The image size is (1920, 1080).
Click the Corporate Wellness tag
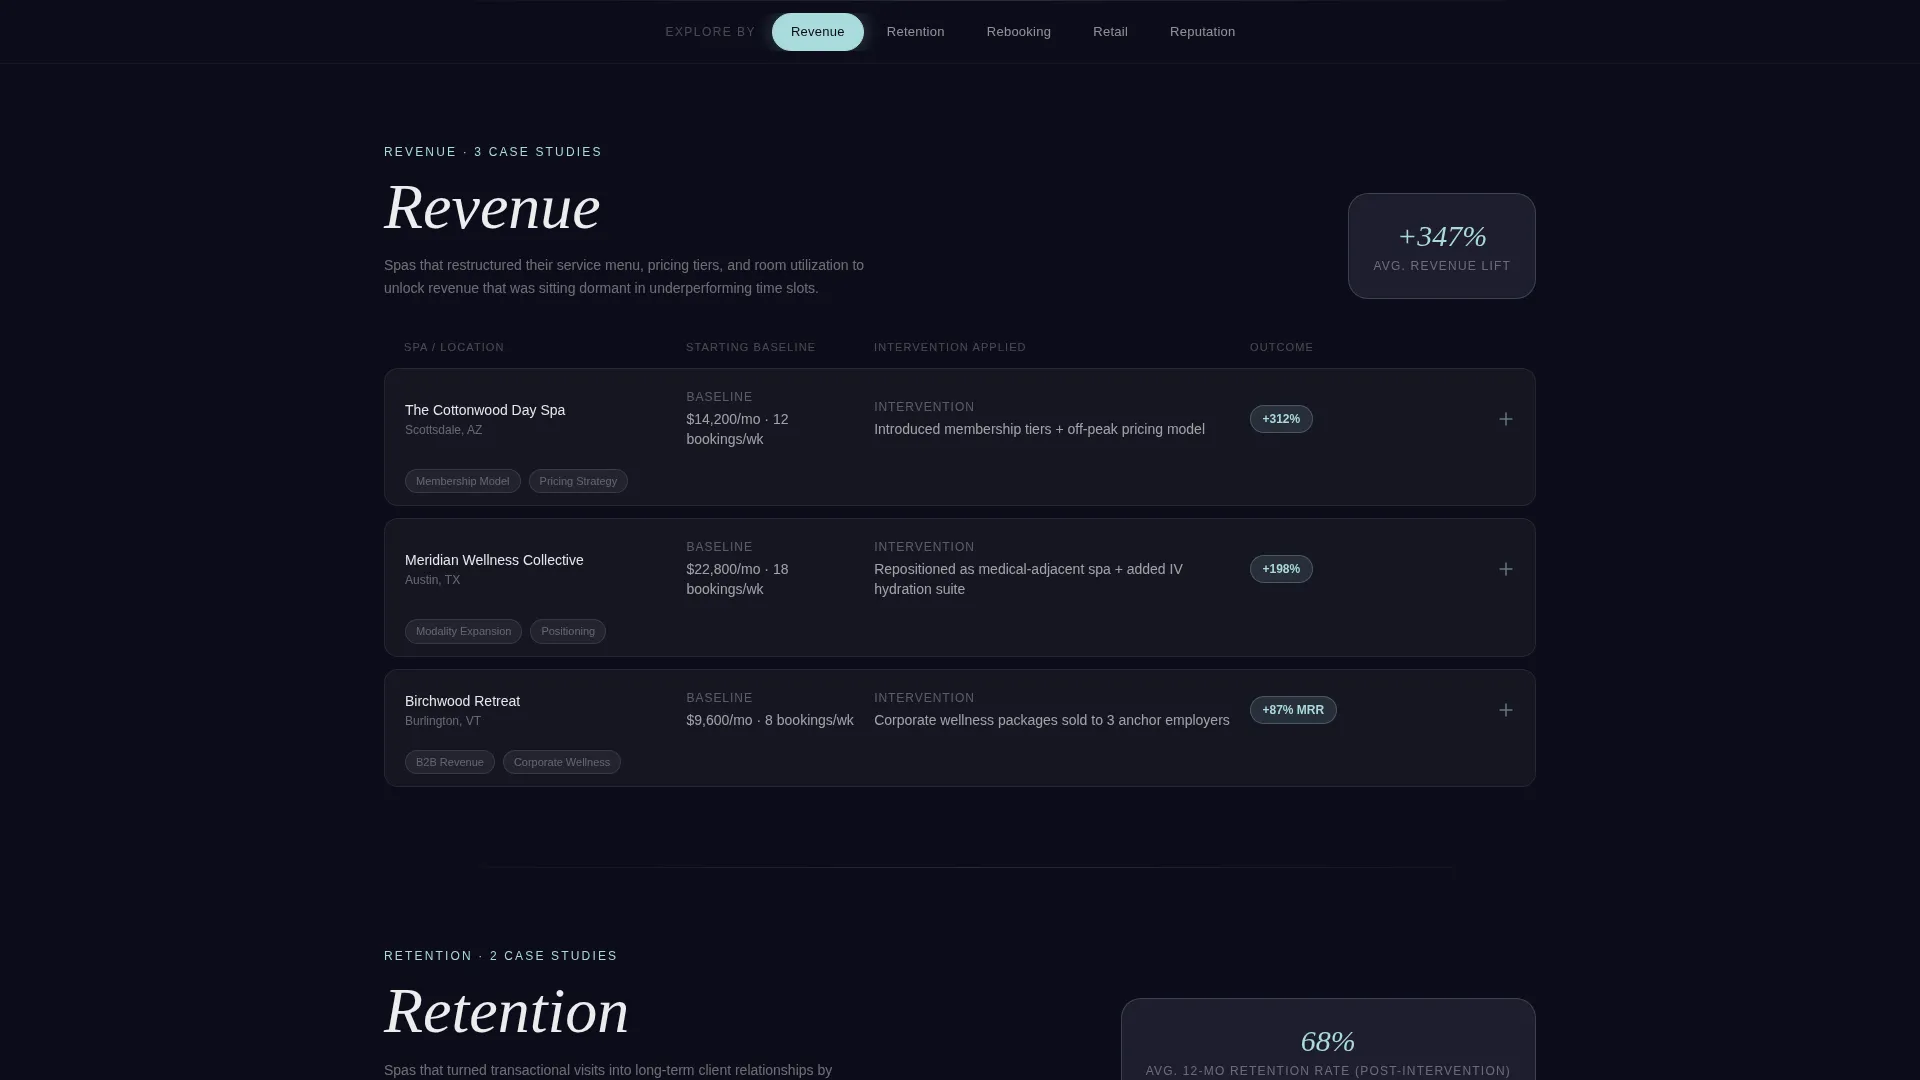coord(561,762)
